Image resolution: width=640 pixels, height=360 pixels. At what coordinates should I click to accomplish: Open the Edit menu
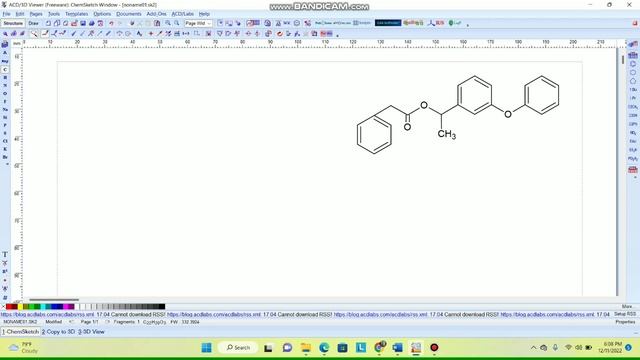click(x=20, y=14)
